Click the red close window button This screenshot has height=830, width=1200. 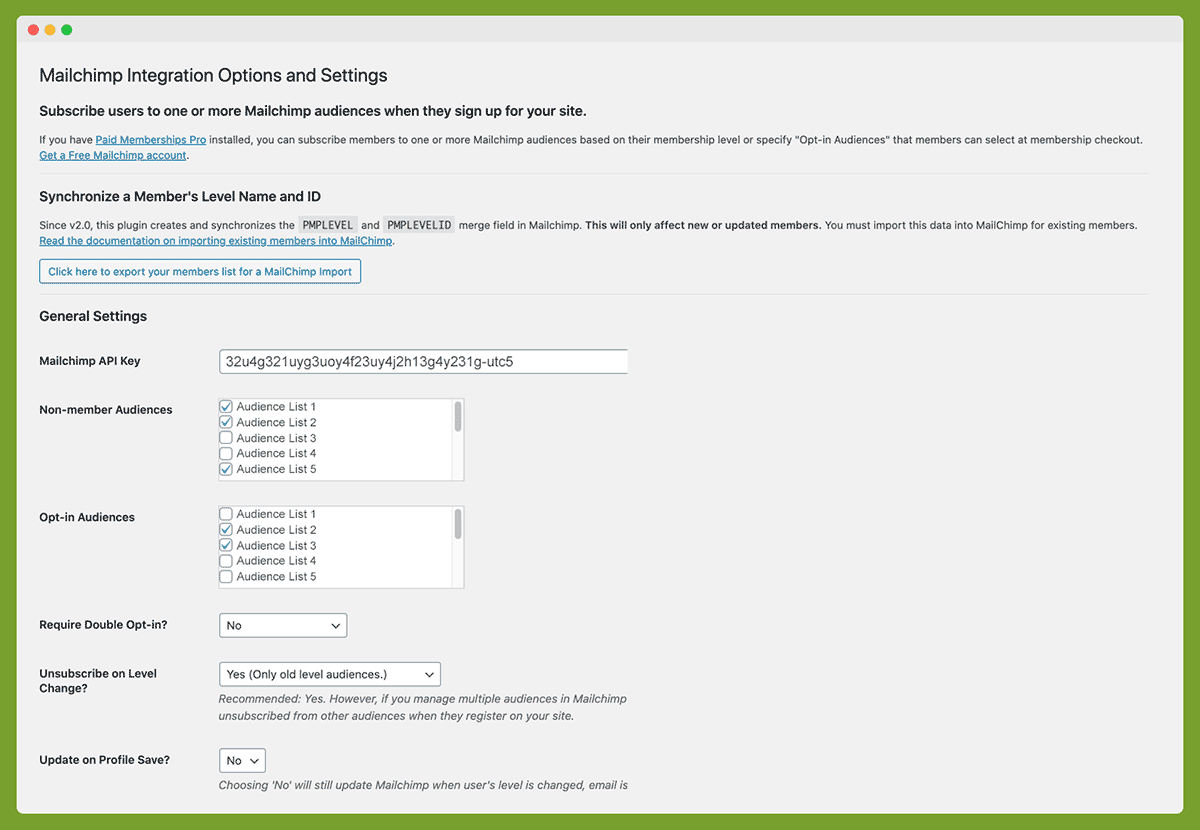click(x=33, y=30)
